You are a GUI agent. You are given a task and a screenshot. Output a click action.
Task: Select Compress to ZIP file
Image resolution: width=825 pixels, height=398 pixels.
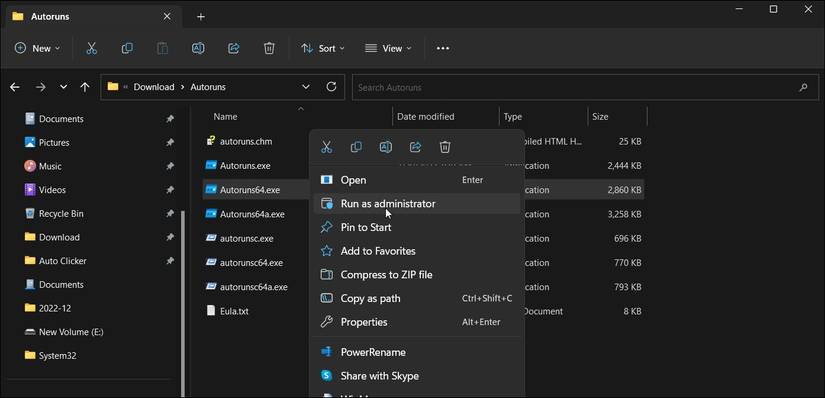(416, 275)
